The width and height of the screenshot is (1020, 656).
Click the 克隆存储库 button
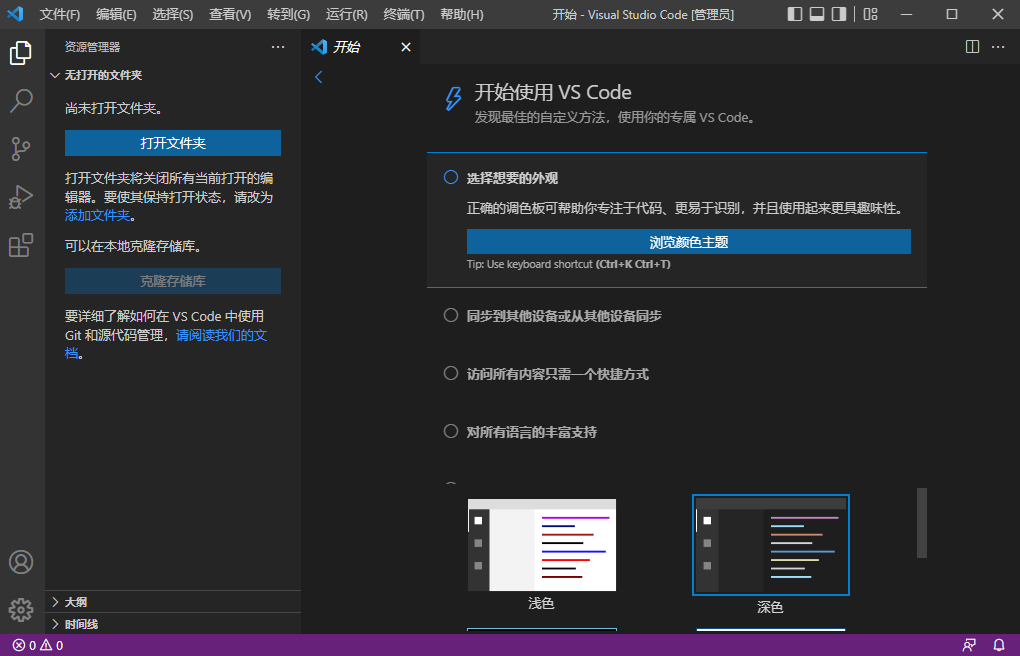(173, 281)
